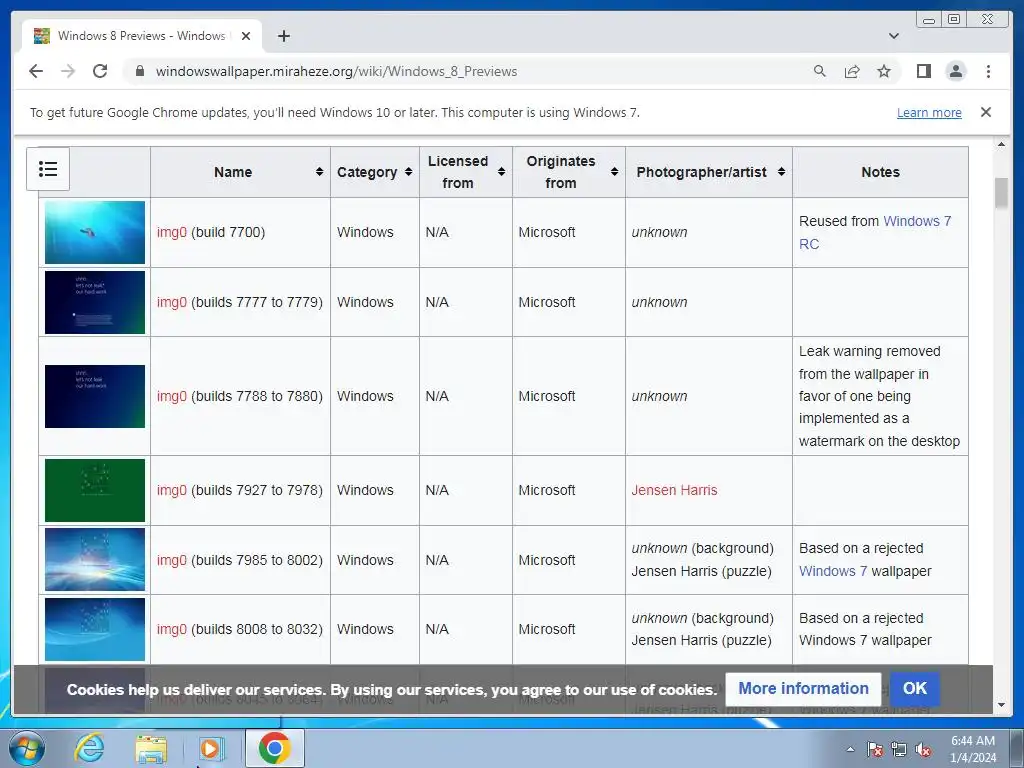The height and width of the screenshot is (768, 1024).
Task: Open the builds 7788 to 7880 thumbnail
Action: point(95,396)
